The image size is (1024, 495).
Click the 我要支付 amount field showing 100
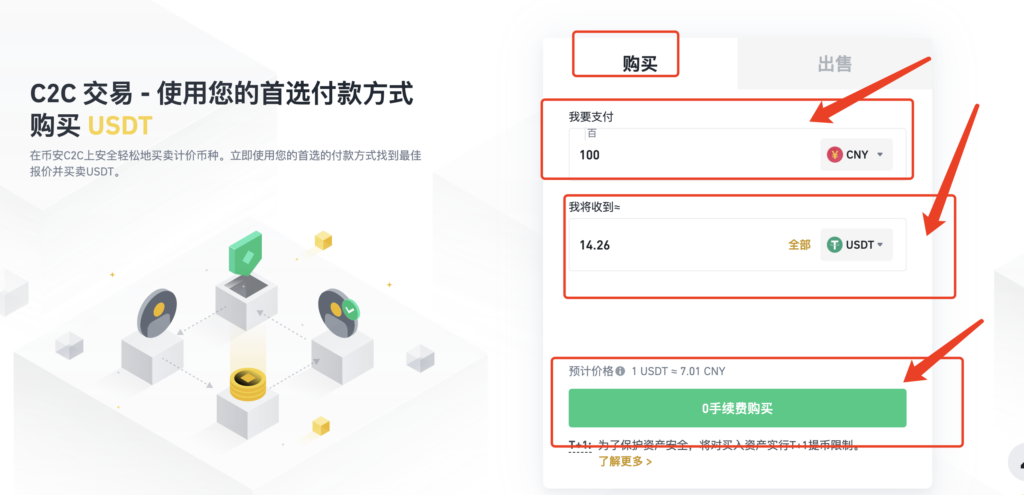tap(692, 155)
